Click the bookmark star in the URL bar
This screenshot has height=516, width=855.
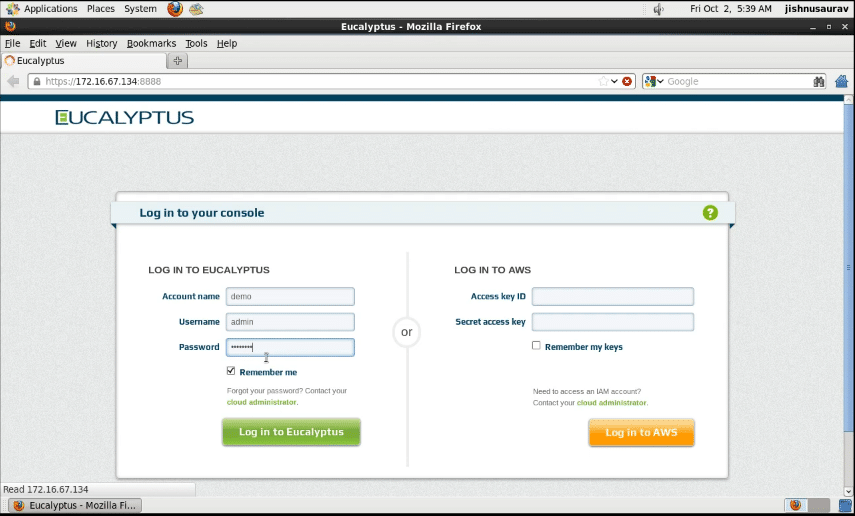coord(603,81)
